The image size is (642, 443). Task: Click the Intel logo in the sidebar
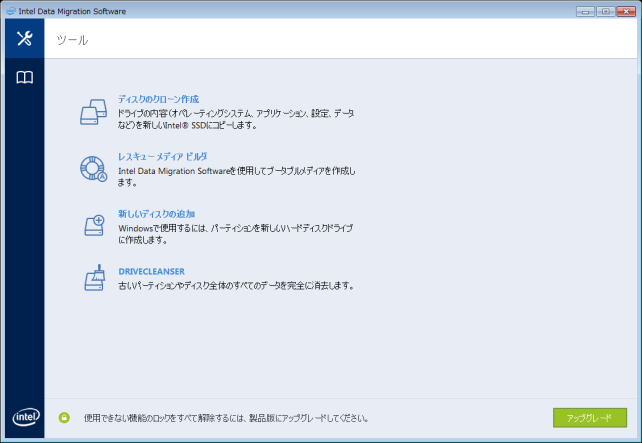(26, 417)
